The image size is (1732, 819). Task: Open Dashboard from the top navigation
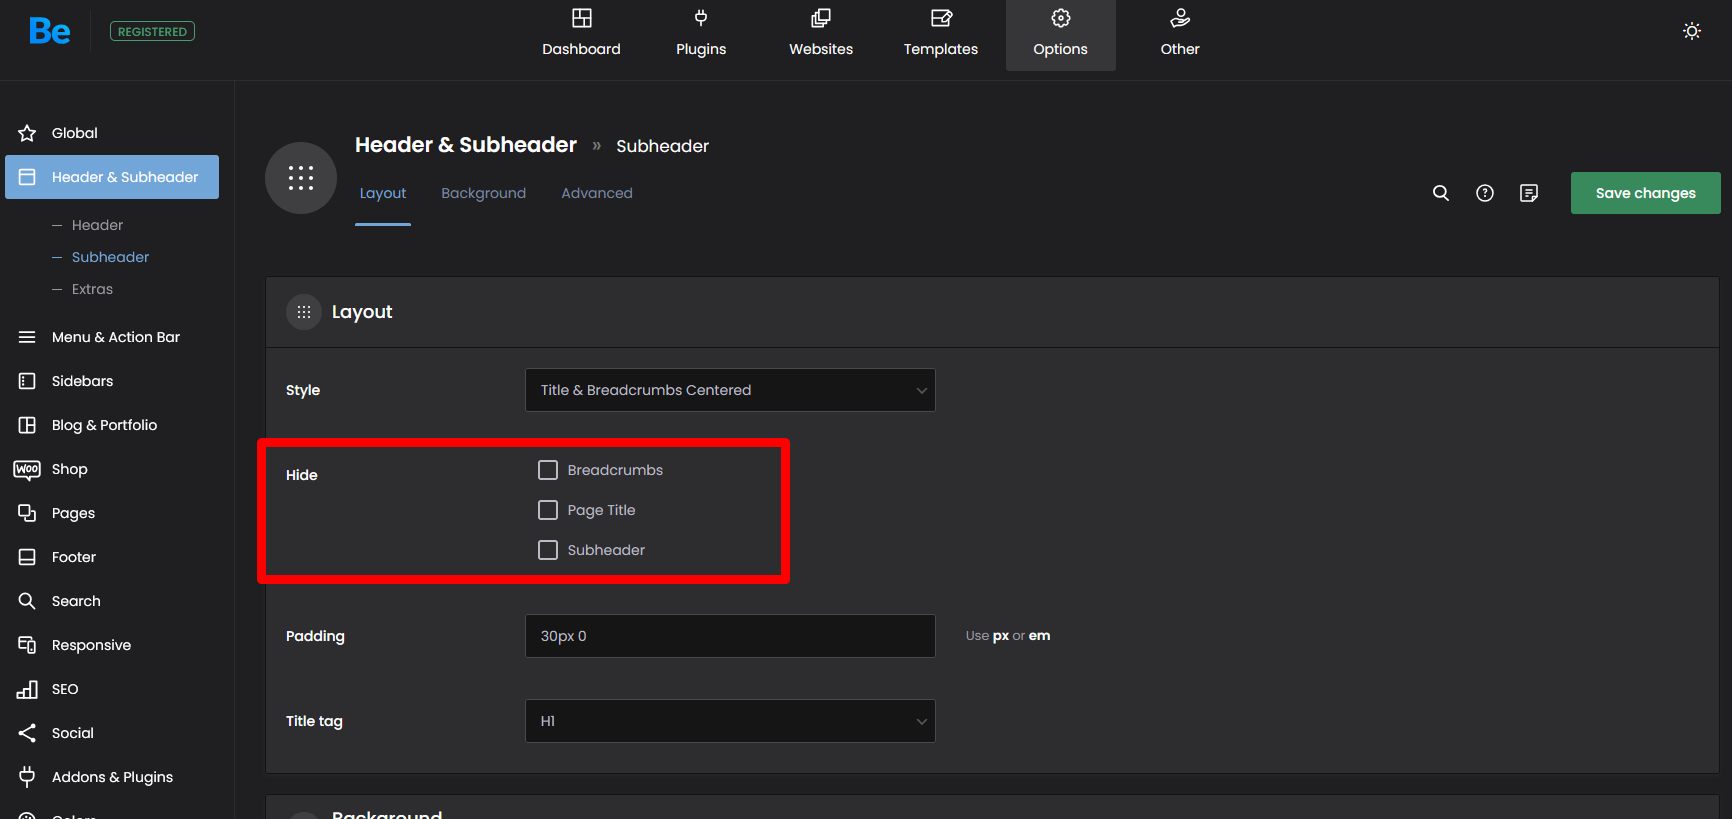pos(581,34)
